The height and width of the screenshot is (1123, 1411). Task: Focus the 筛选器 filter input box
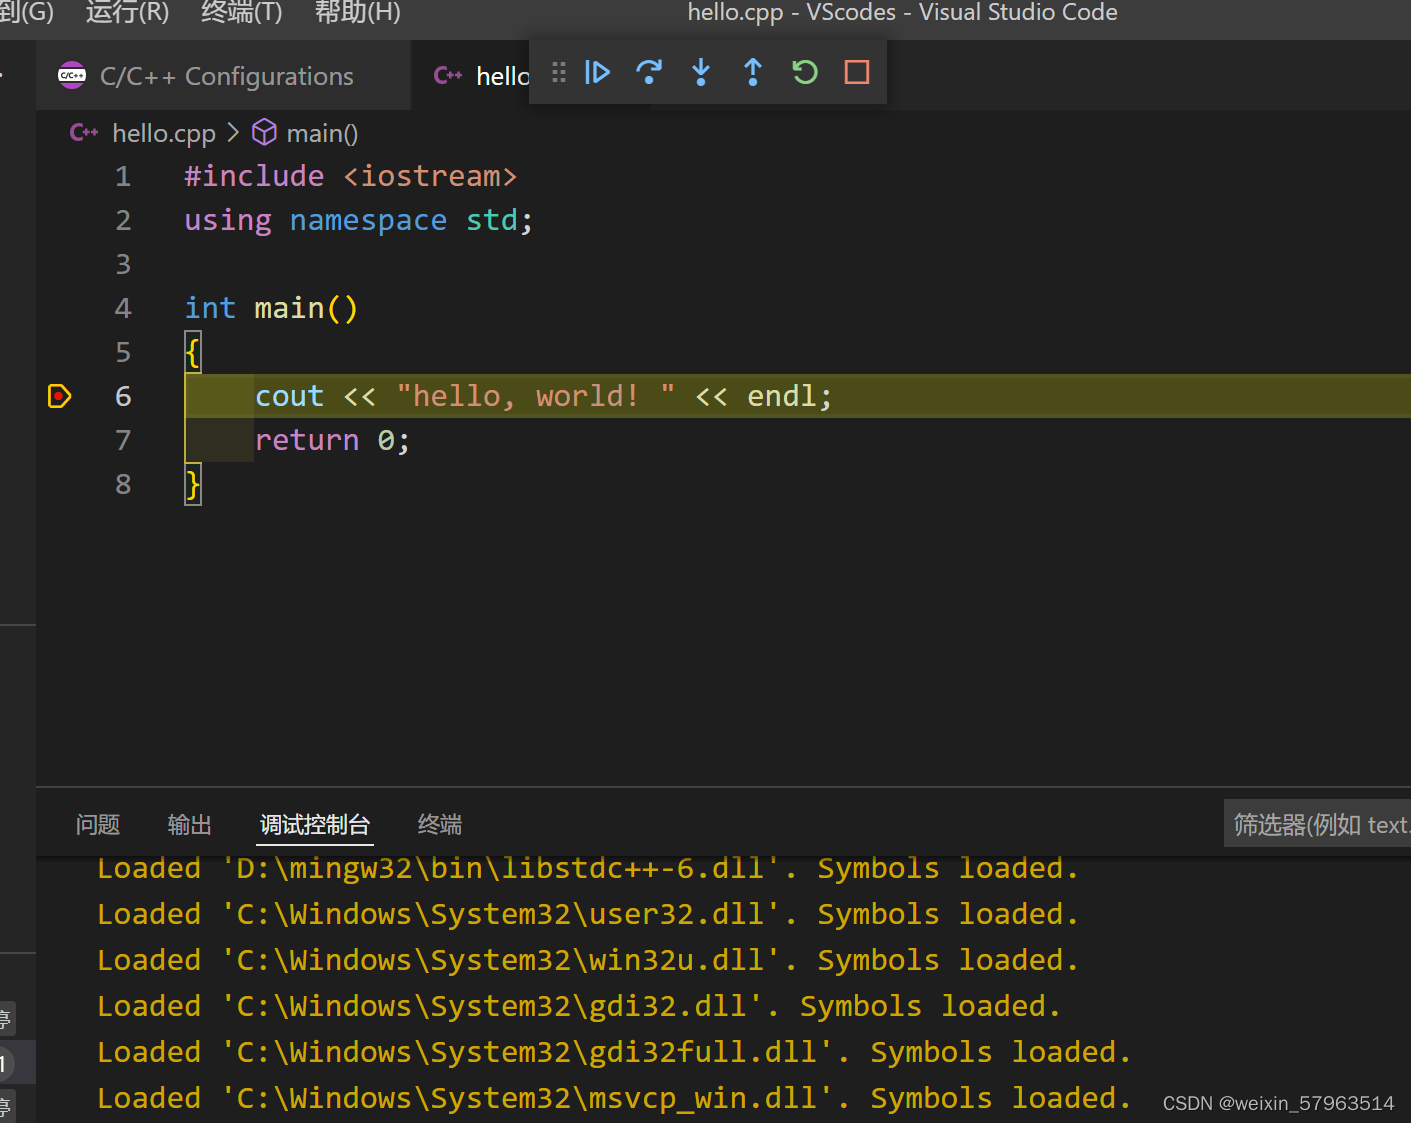(x=1317, y=824)
